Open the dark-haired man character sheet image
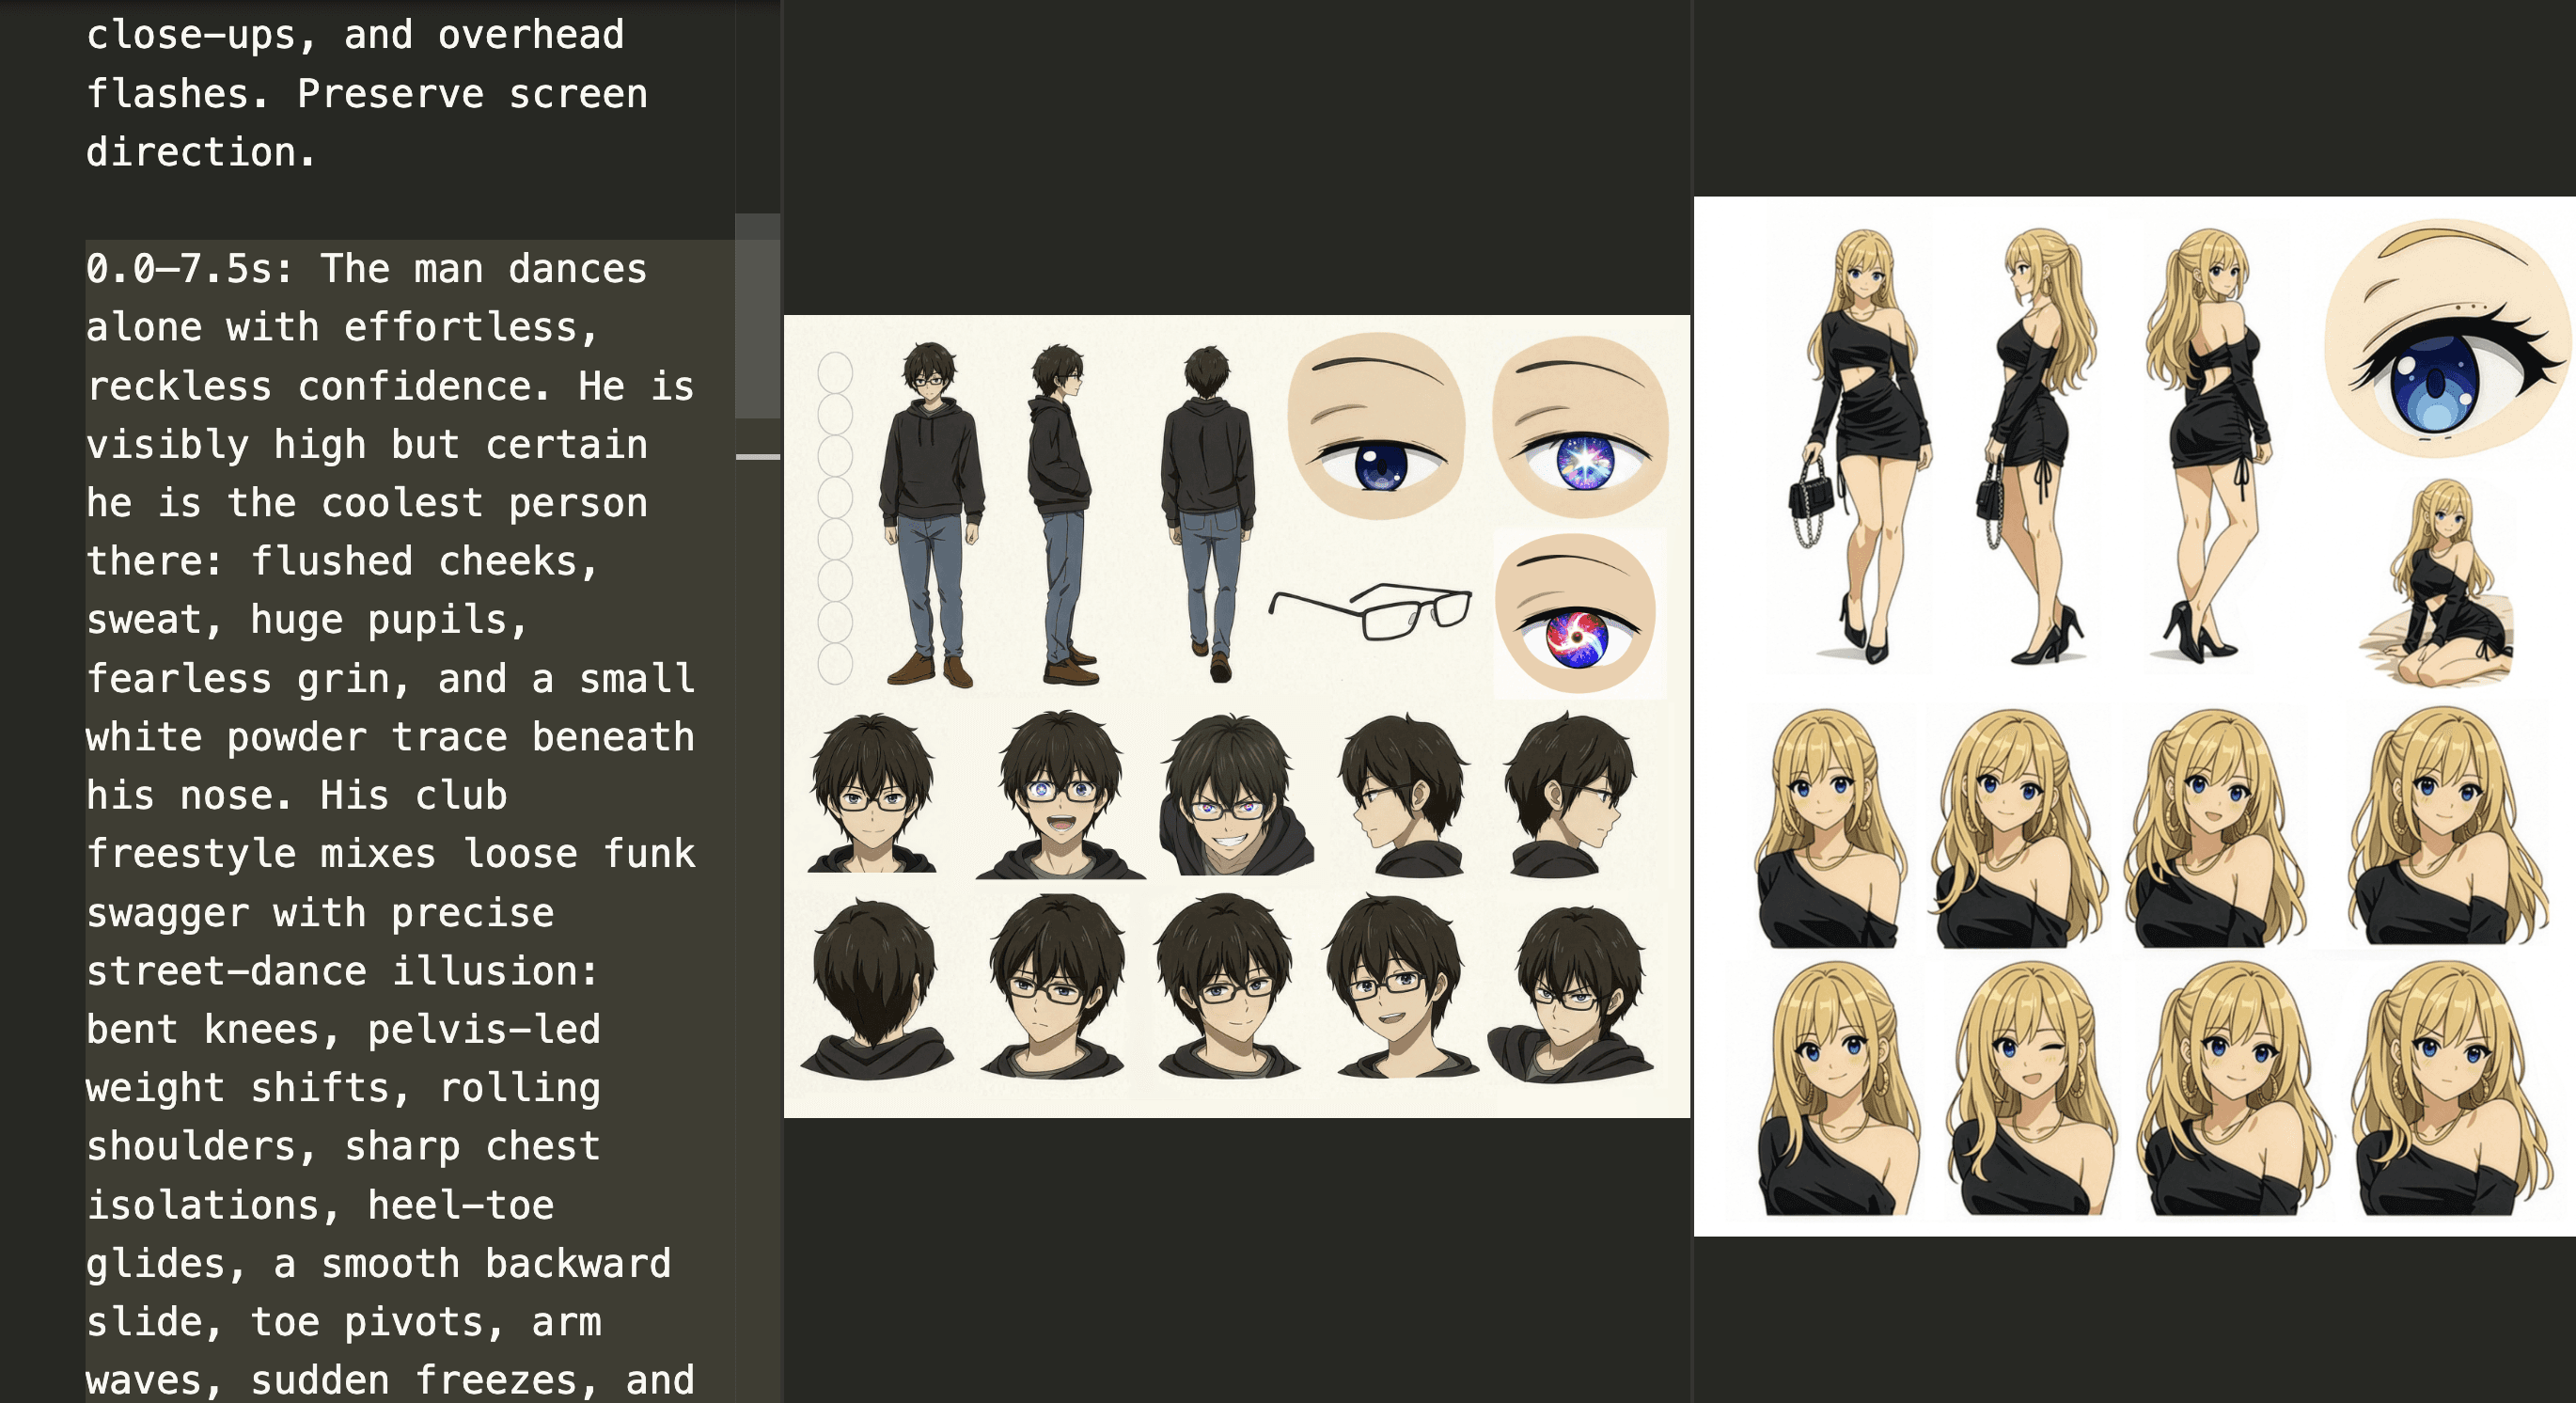 (x=1237, y=716)
